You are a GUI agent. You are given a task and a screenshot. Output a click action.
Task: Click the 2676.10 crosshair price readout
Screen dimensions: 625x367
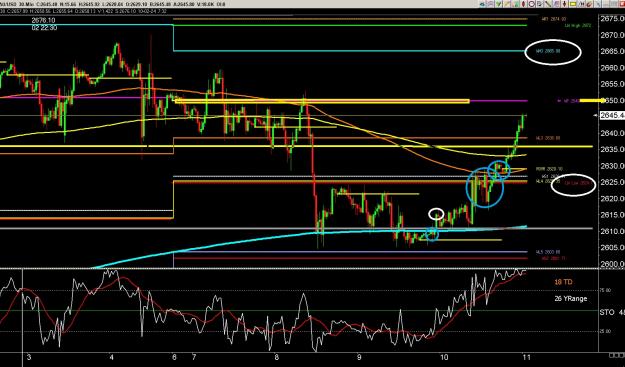(x=44, y=20)
